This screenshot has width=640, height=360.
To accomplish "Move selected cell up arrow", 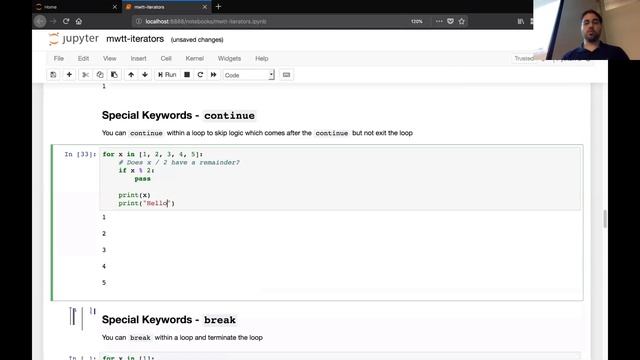I will click(x=131, y=75).
